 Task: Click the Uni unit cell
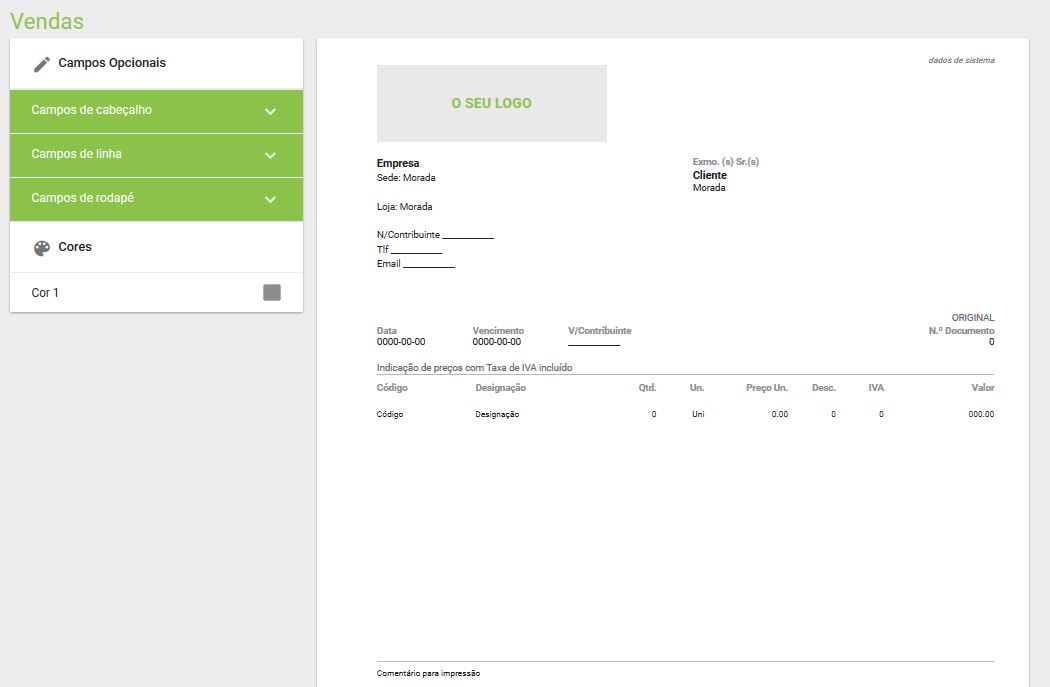click(698, 414)
